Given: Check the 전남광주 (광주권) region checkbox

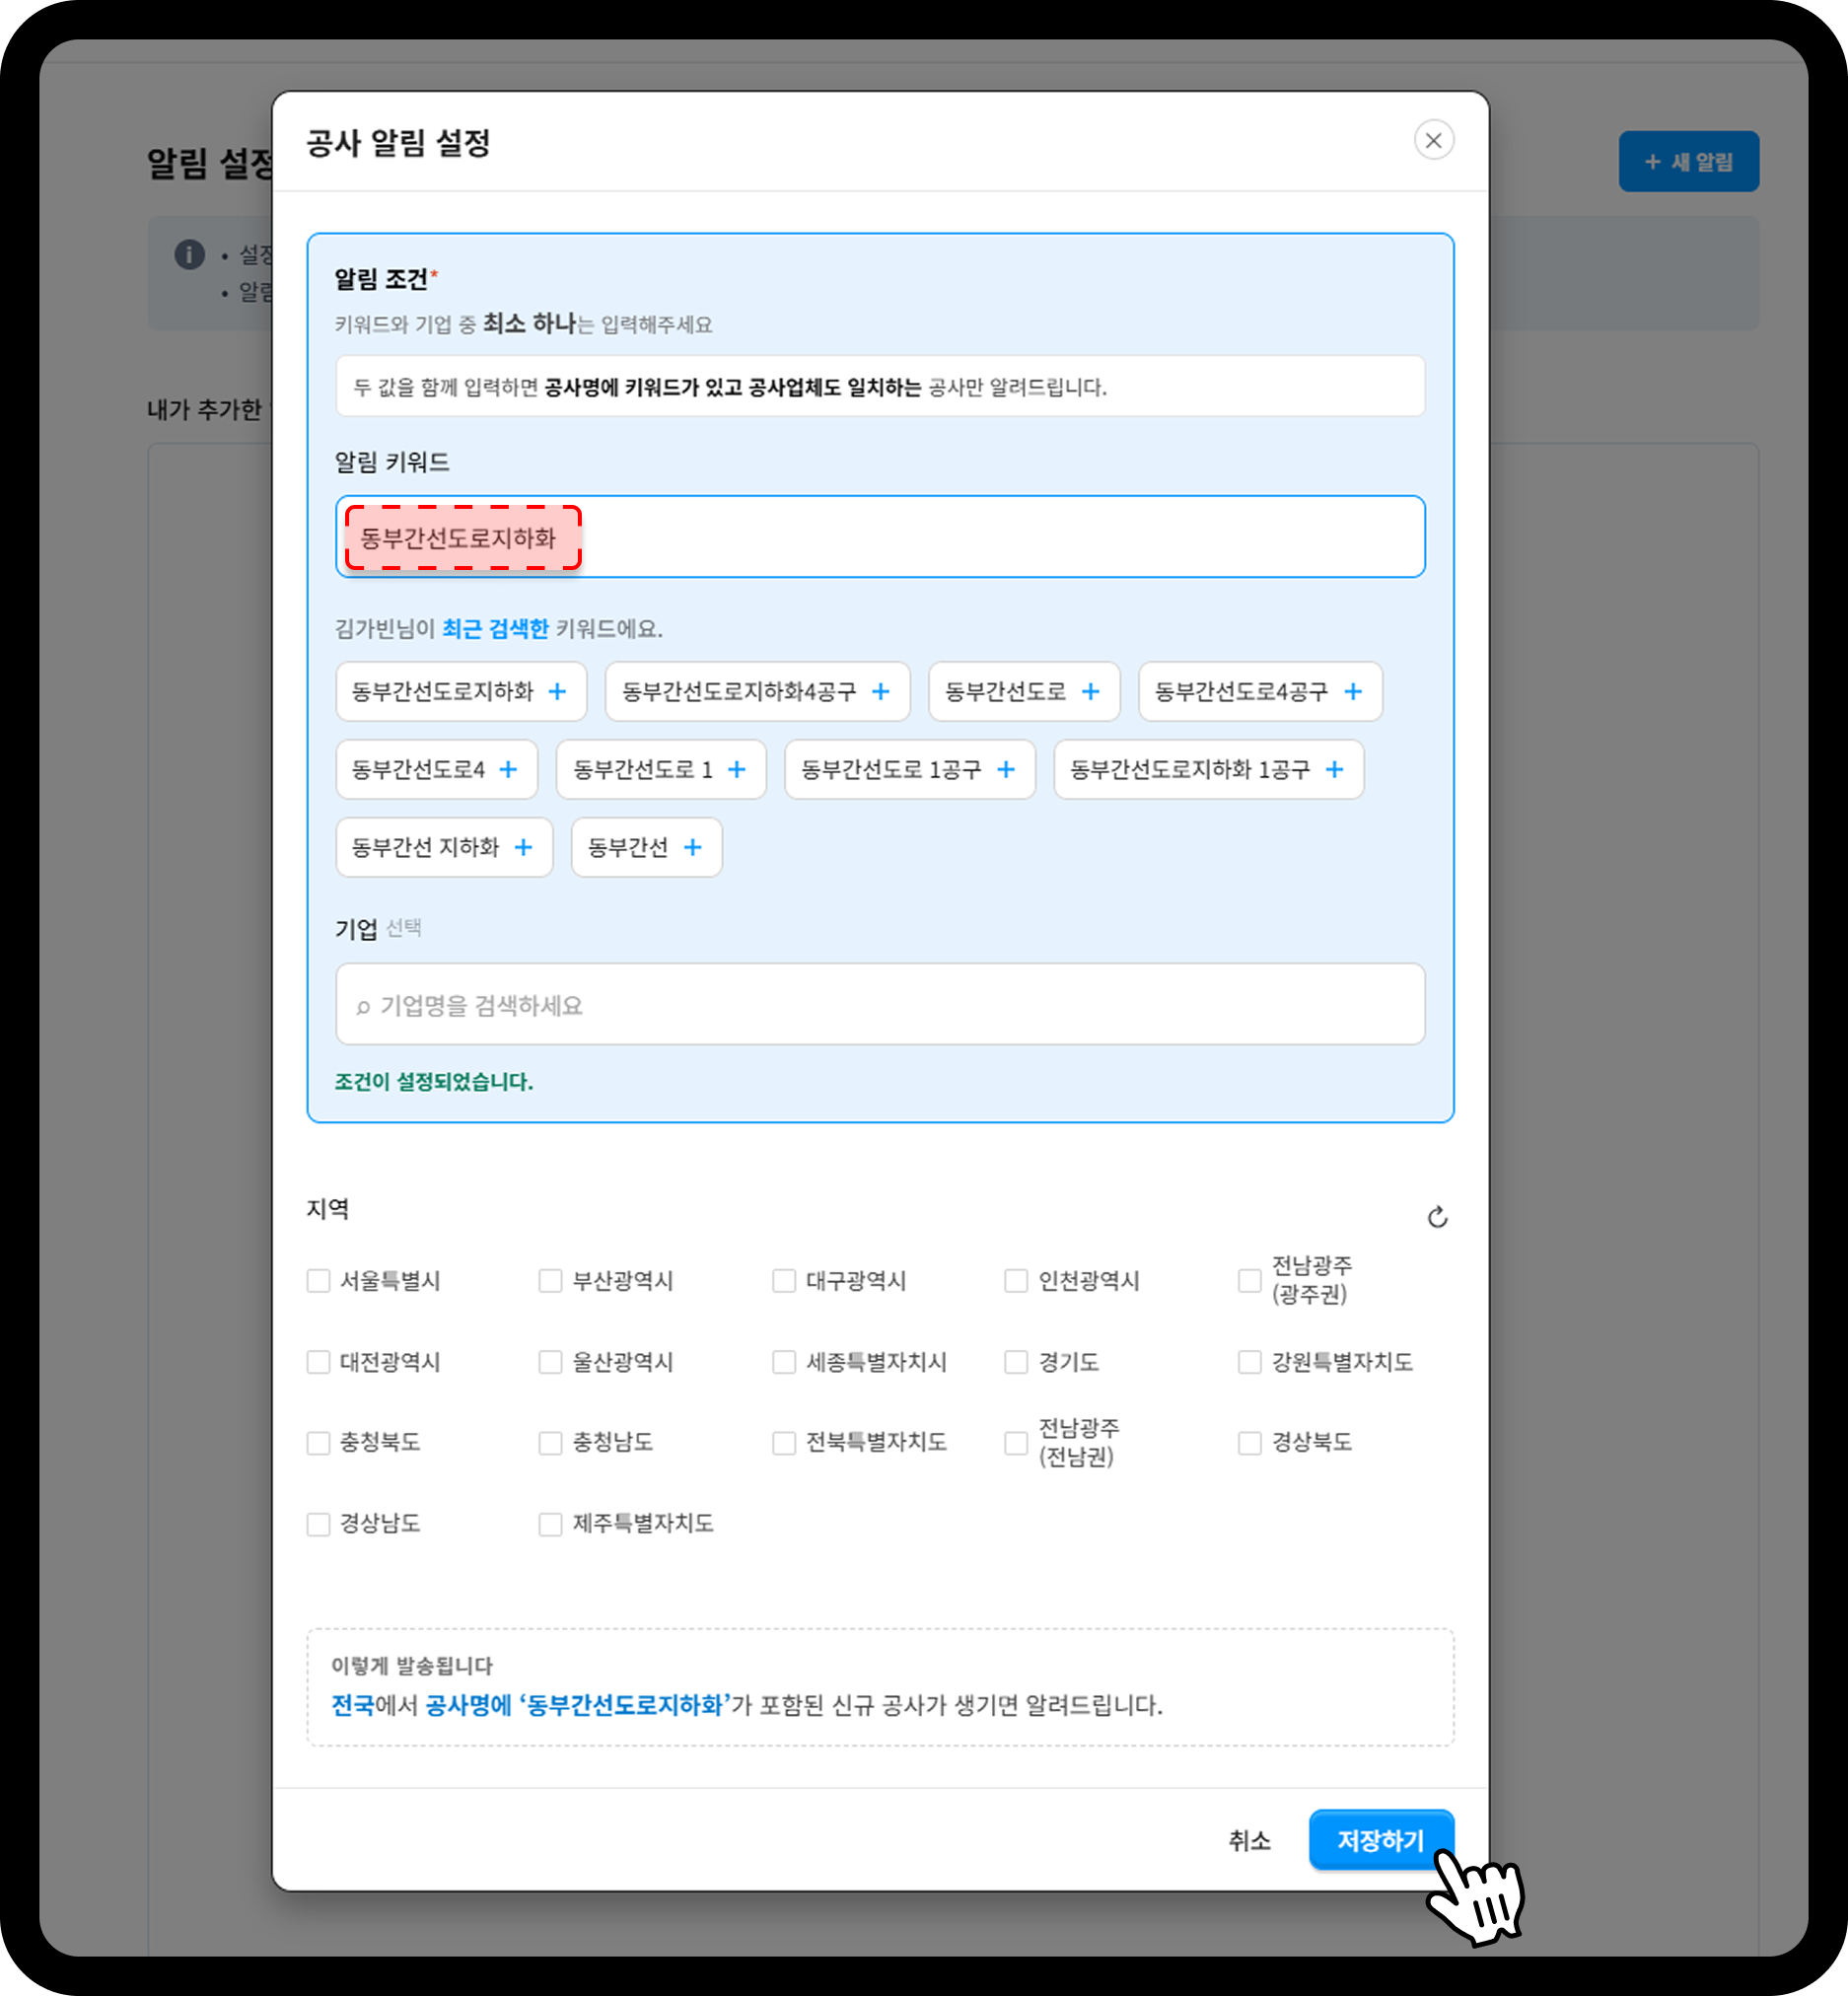Looking at the screenshot, I should click(1249, 1280).
